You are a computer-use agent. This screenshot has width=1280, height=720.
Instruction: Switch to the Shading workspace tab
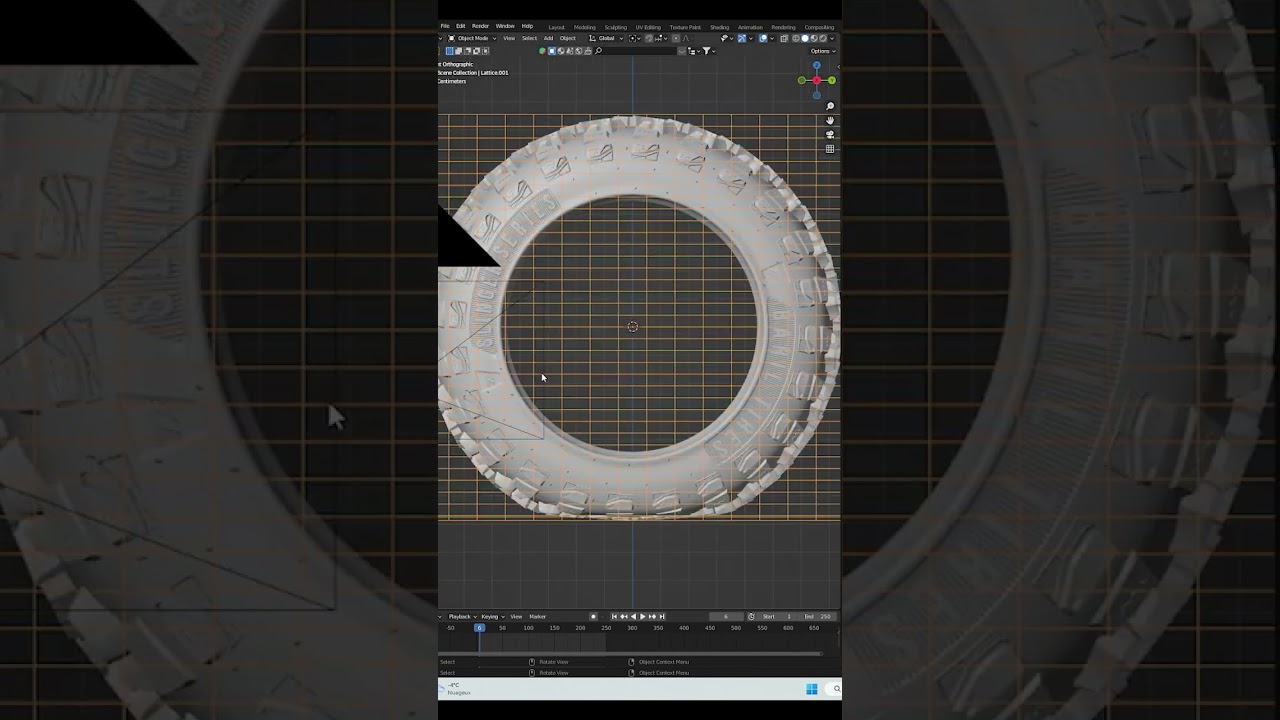(x=720, y=27)
